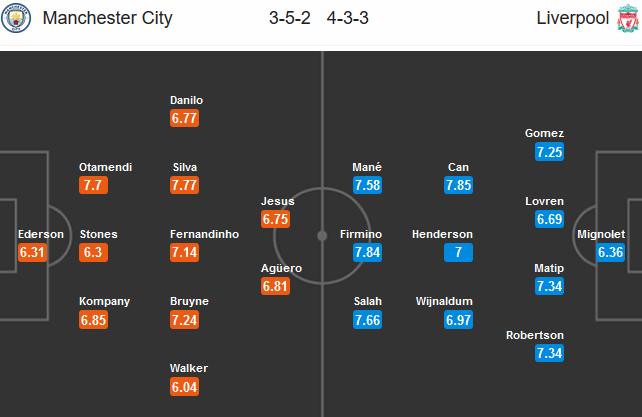Open Jesus player name label
The image size is (642, 417).
pyautogui.click(x=278, y=201)
